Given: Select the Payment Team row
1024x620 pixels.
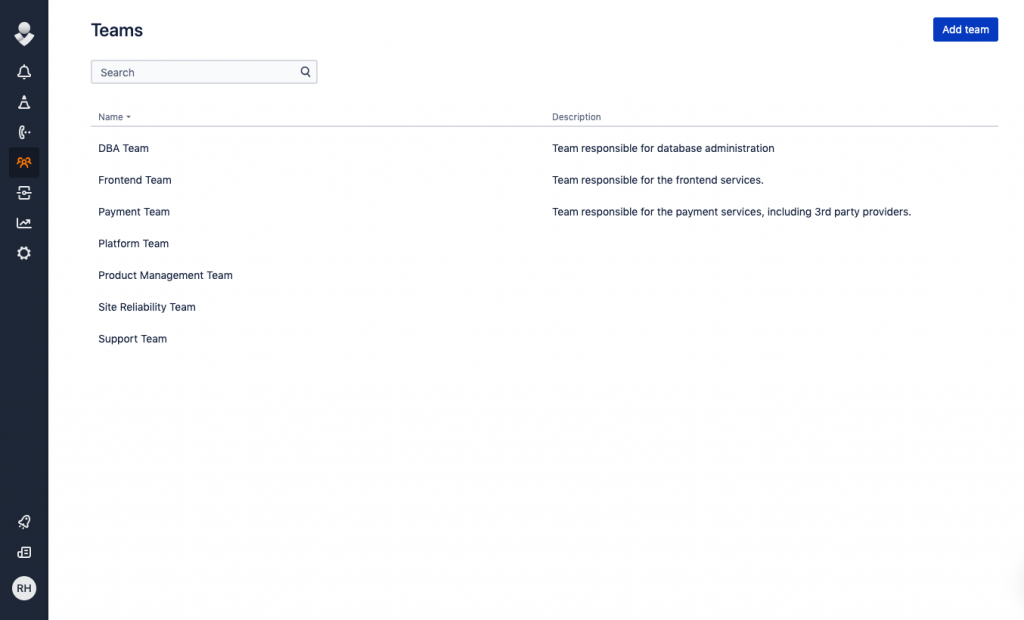Looking at the screenshot, I should [134, 212].
